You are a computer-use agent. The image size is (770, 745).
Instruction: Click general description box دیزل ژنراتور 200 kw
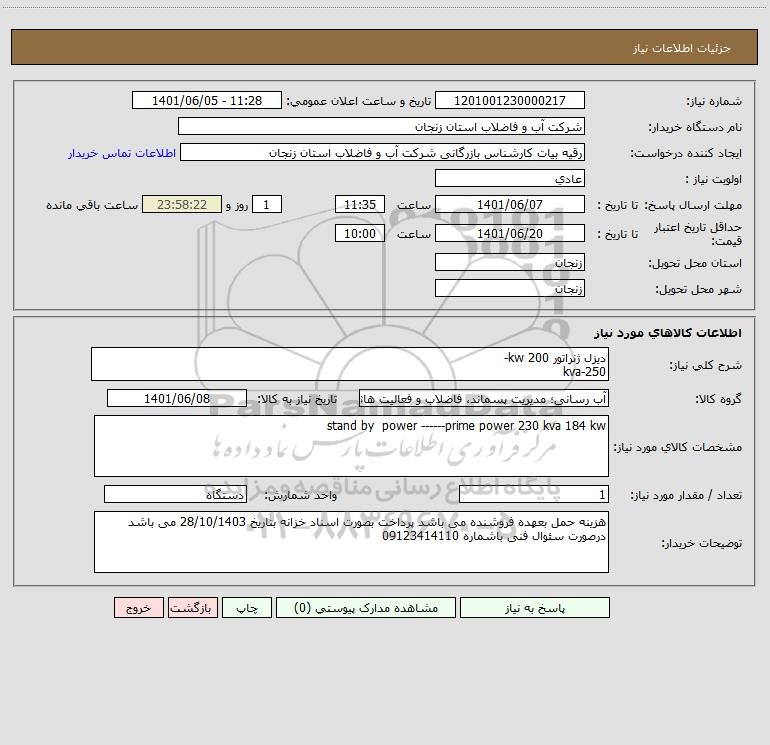(350, 364)
